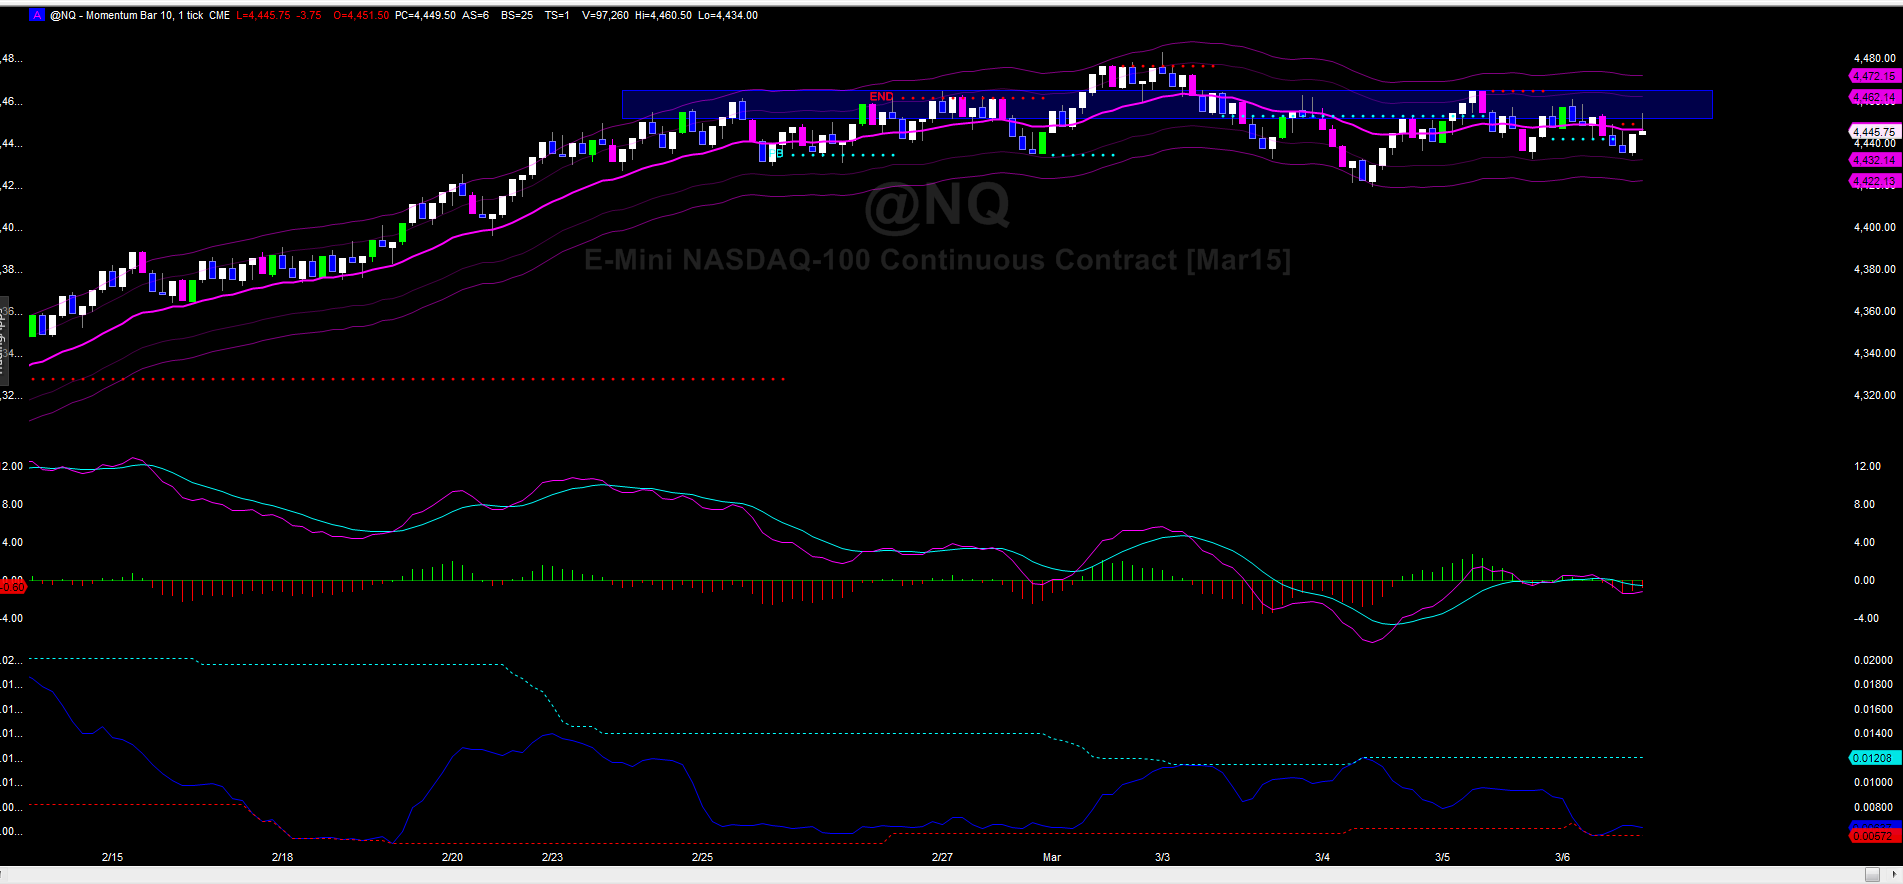Click the 3/6 date label
Viewport: 1903px width, 884px height.
tap(1562, 857)
